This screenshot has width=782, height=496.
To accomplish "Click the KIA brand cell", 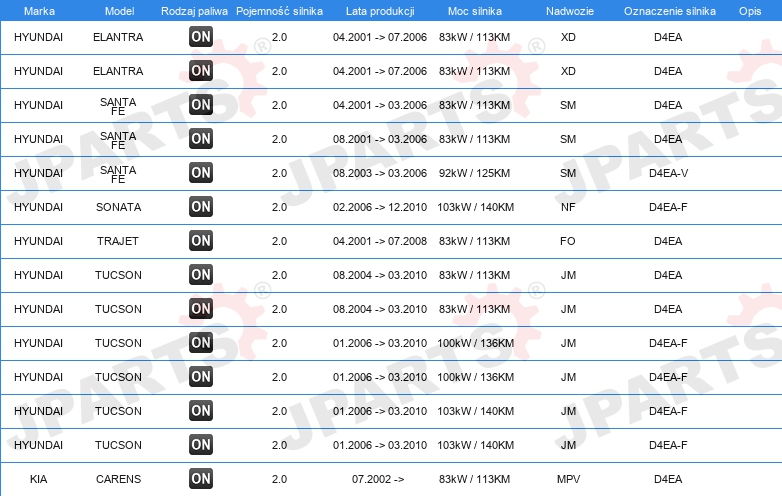I will tap(38, 479).
